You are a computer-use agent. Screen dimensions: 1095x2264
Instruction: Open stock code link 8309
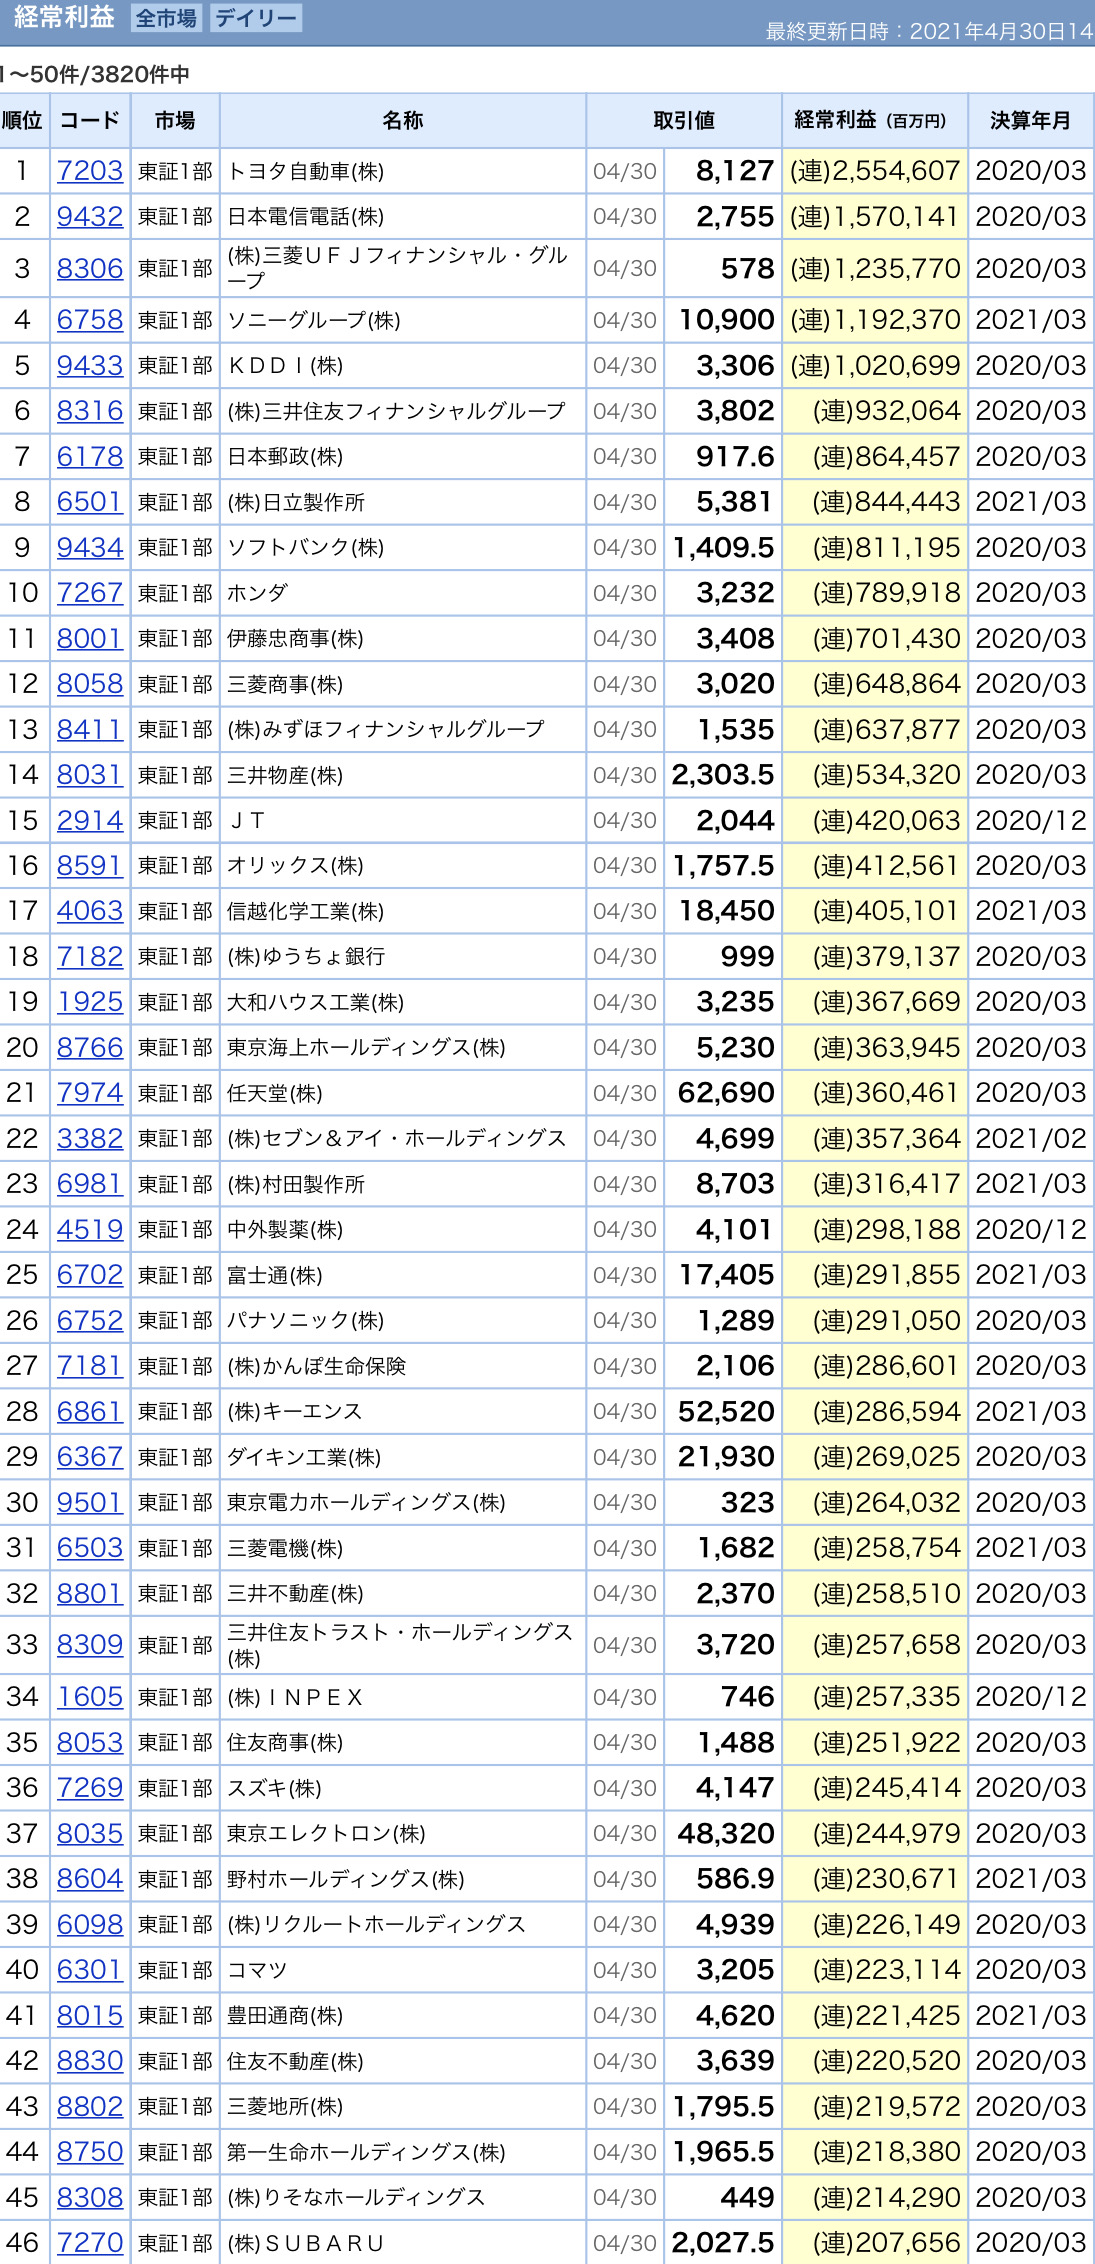click(x=90, y=1645)
